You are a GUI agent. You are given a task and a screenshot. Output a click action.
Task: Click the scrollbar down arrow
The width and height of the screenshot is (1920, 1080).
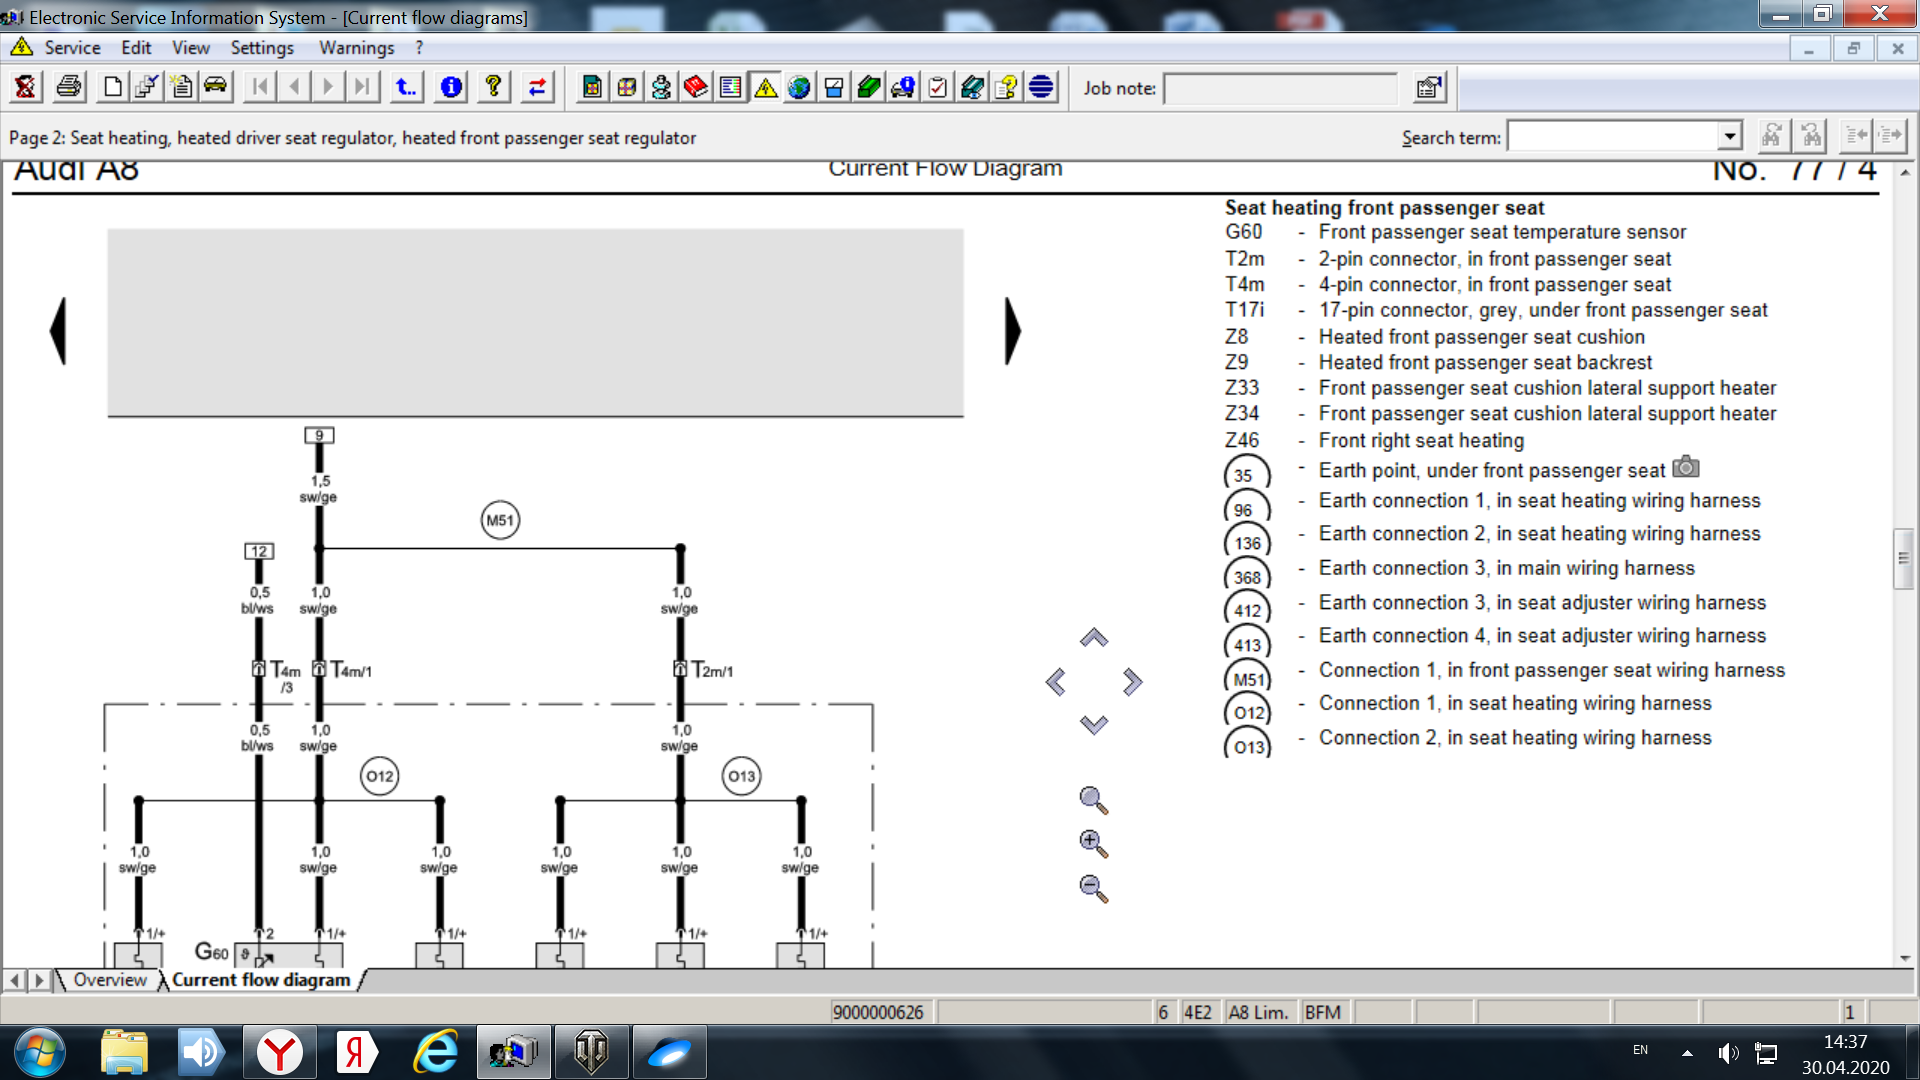pos(1905,958)
